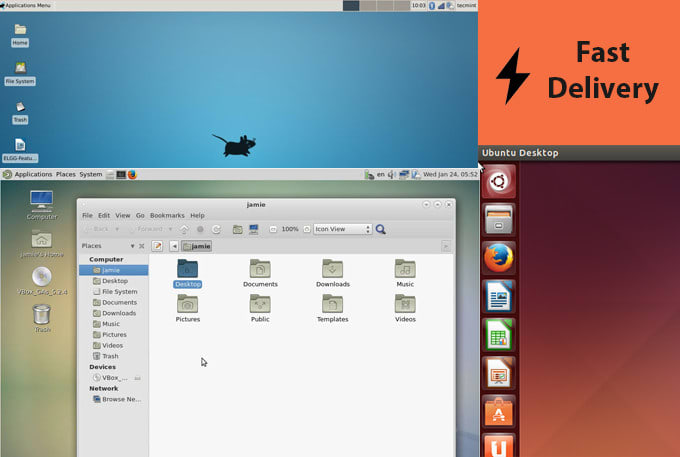
Task: Expand the Places sidebar type dropdown
Action: 129,246
